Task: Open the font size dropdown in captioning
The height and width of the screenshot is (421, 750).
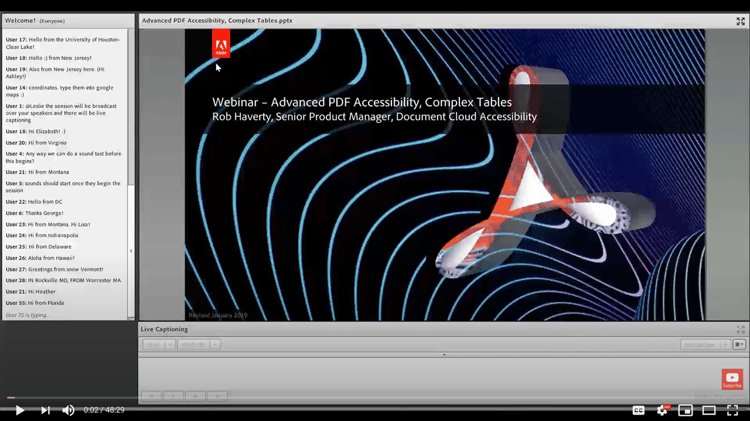Action: pyautogui.click(x=158, y=344)
